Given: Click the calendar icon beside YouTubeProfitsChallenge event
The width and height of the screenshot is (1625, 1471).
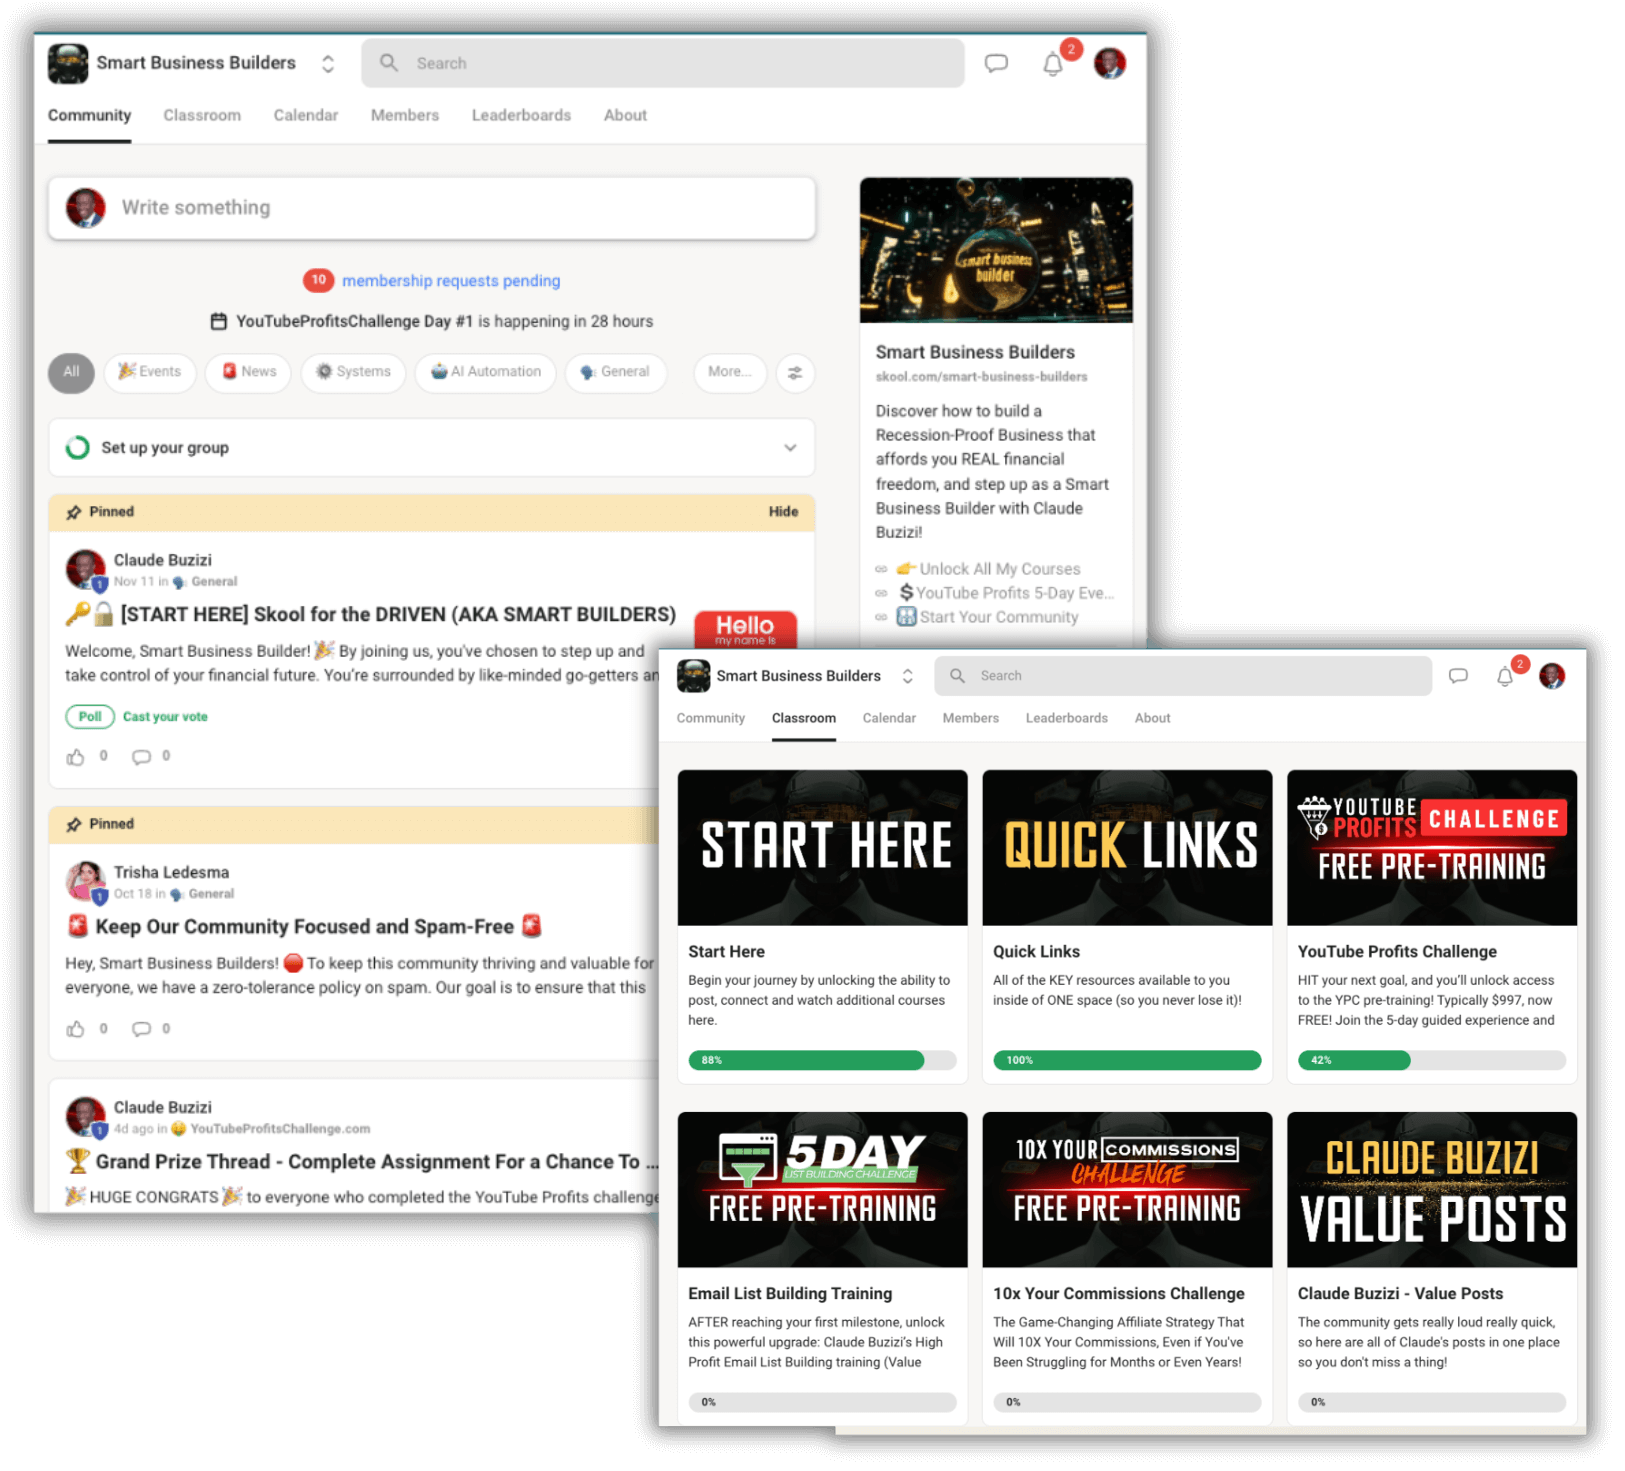Looking at the screenshot, I should (218, 321).
